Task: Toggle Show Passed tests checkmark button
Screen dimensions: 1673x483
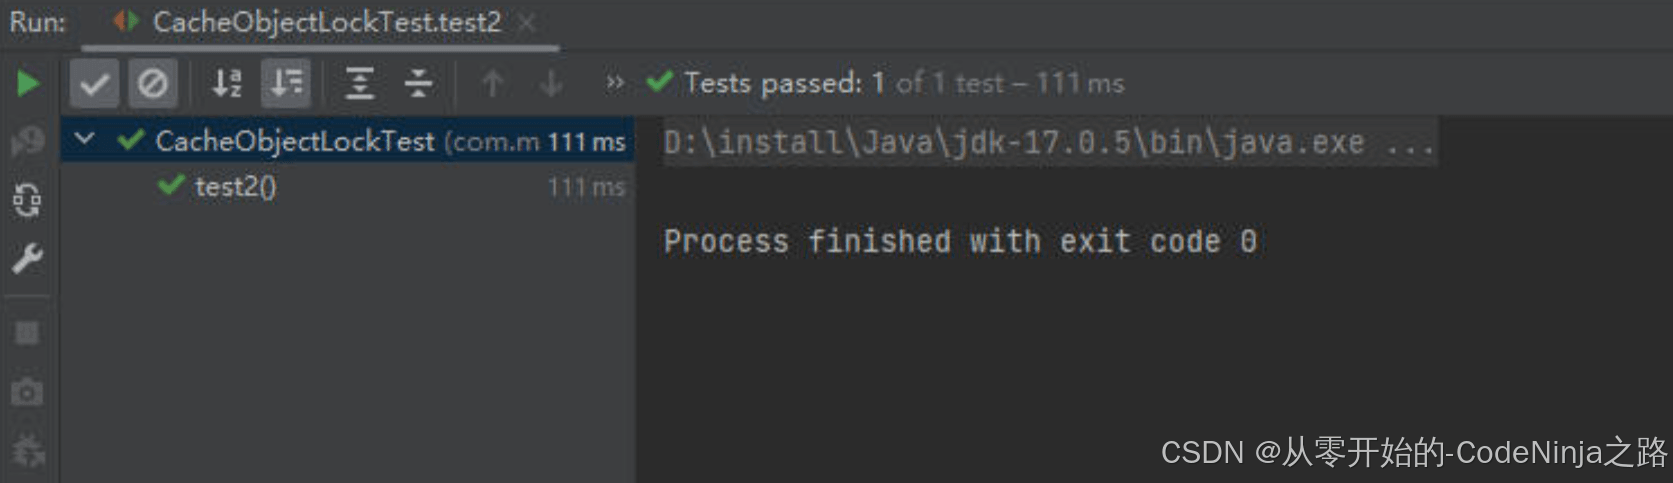Action: click(94, 83)
